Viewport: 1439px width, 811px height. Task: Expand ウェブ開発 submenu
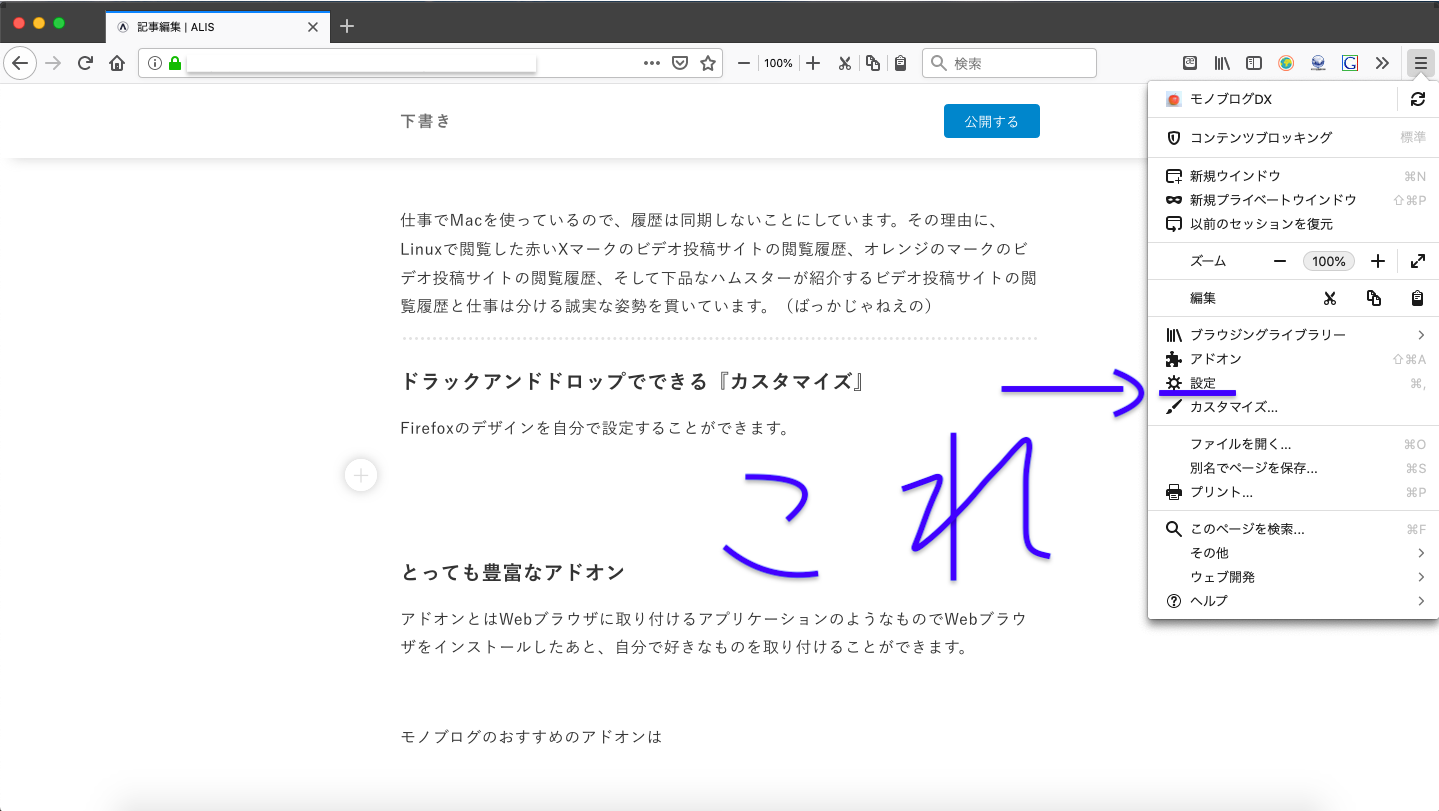(x=1293, y=577)
